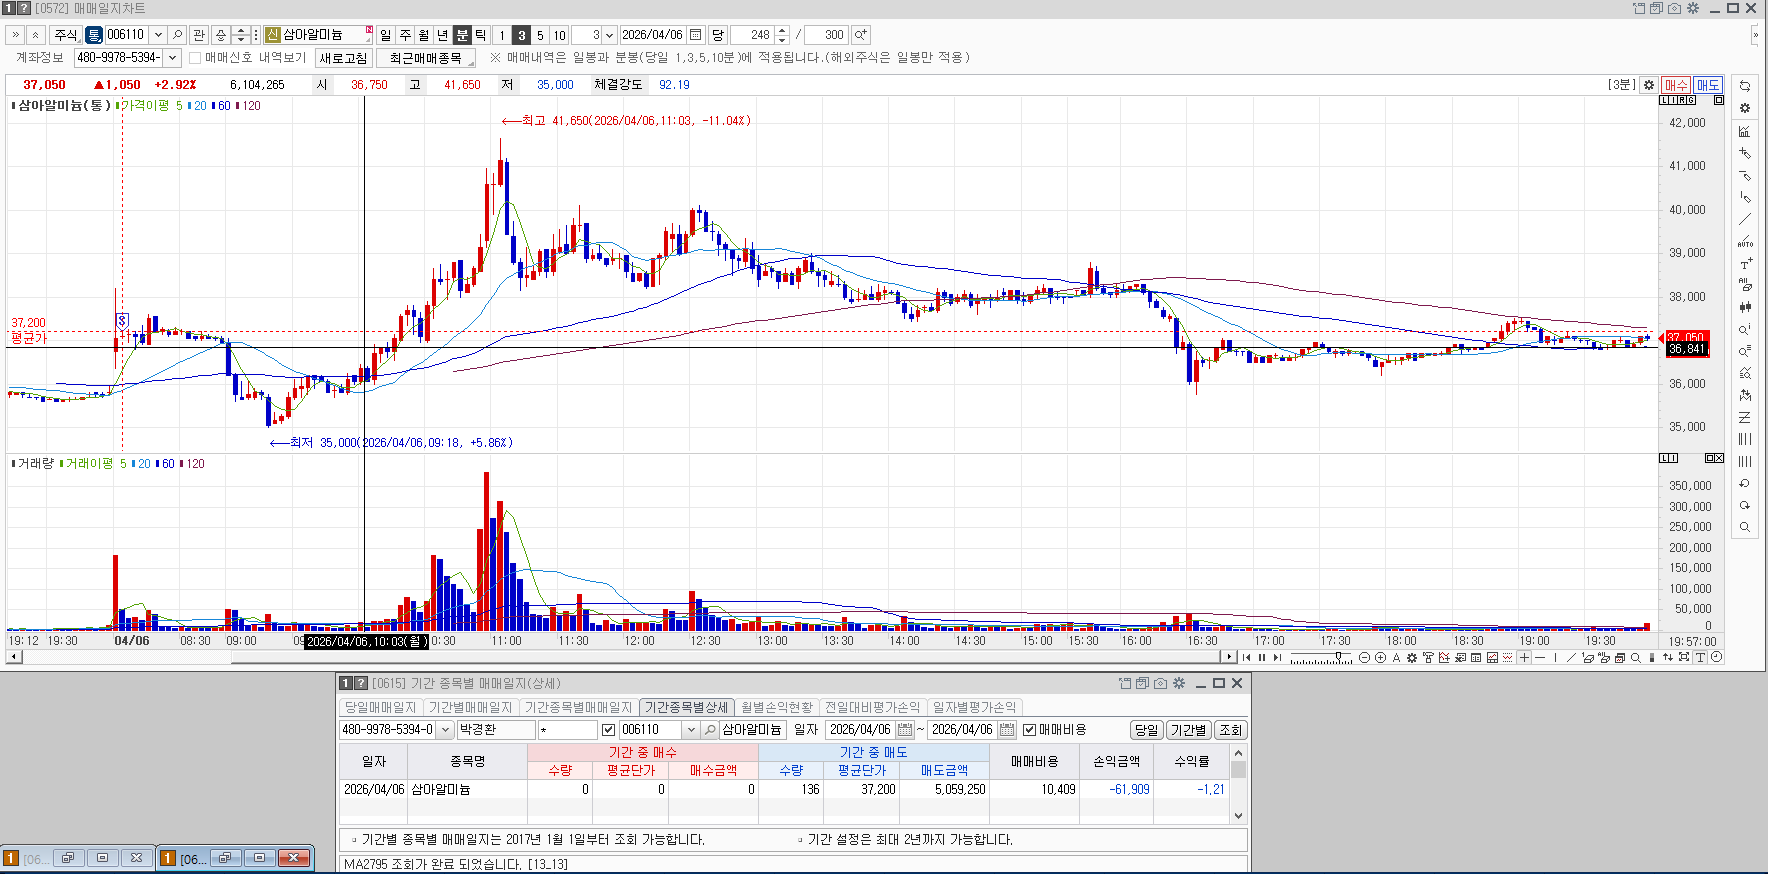
Task: Click the 관 button in chart toolbar
Action: (199, 35)
